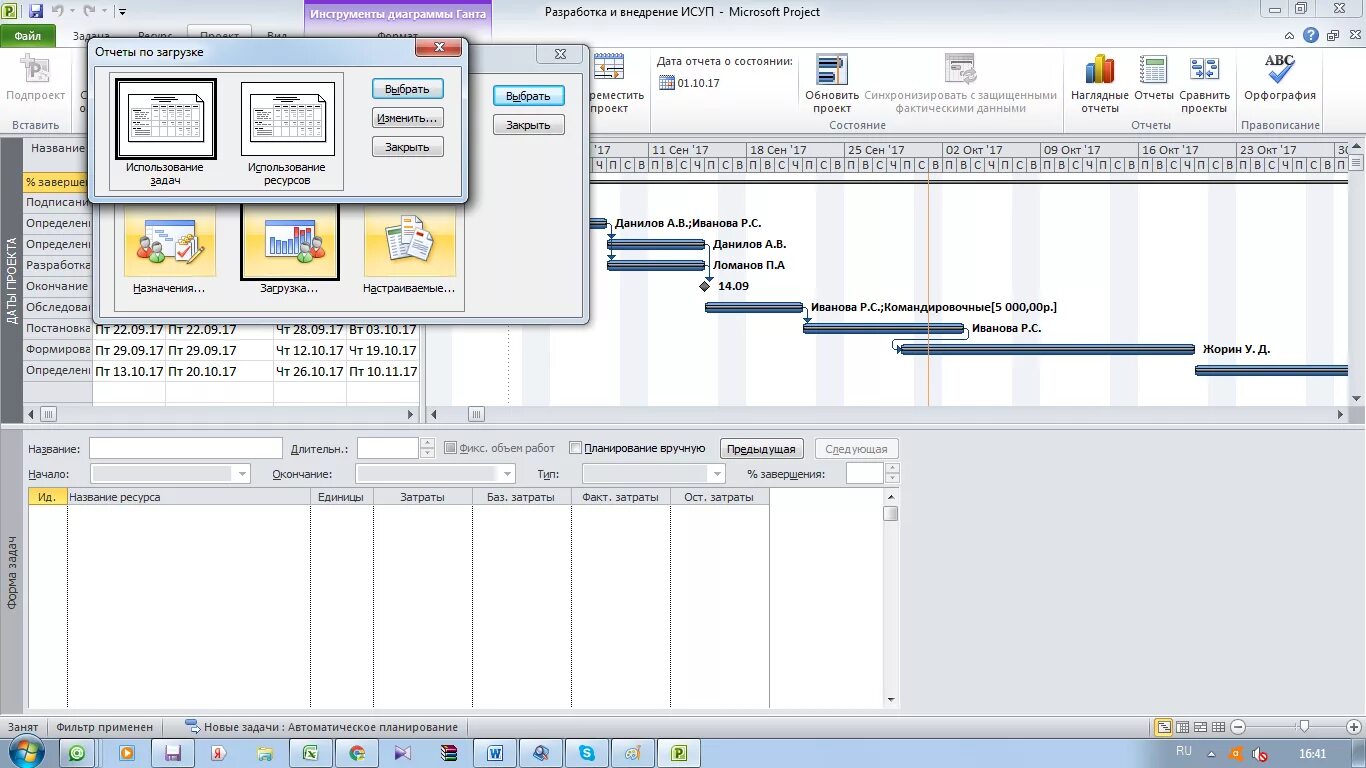Screen dimensions: 1366x768
Task: Open the Тип dropdown
Action: pyautogui.click(x=716, y=474)
